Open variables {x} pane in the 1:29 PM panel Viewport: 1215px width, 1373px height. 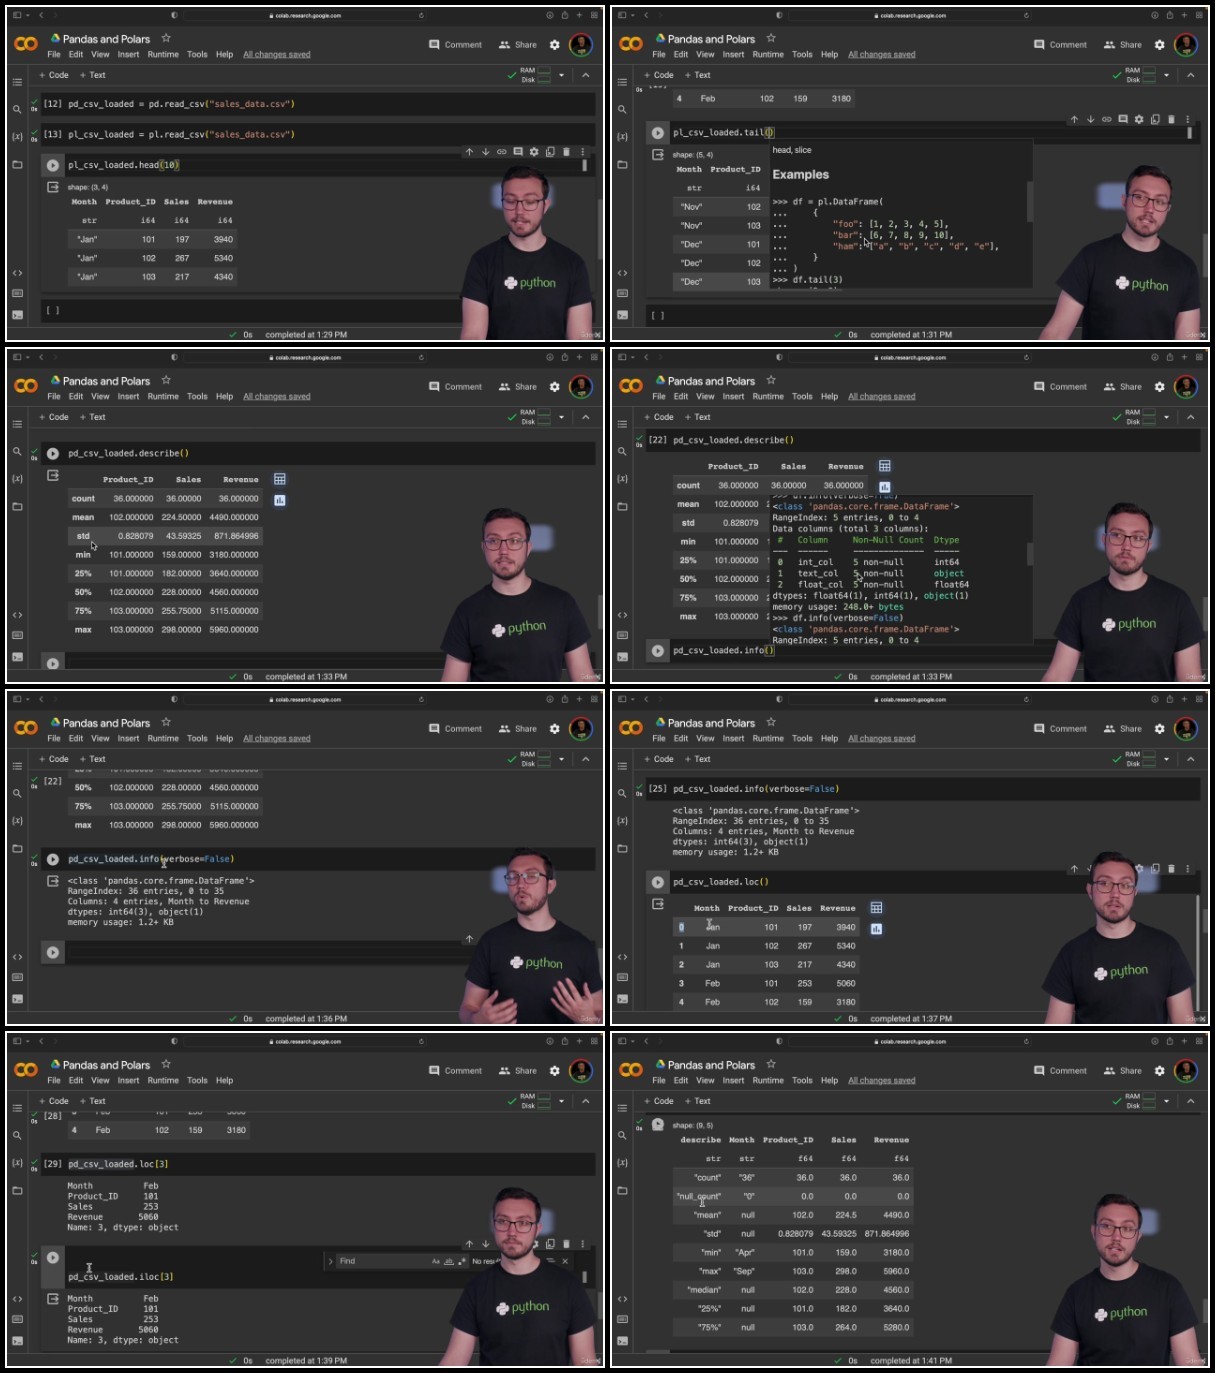pyautogui.click(x=17, y=136)
